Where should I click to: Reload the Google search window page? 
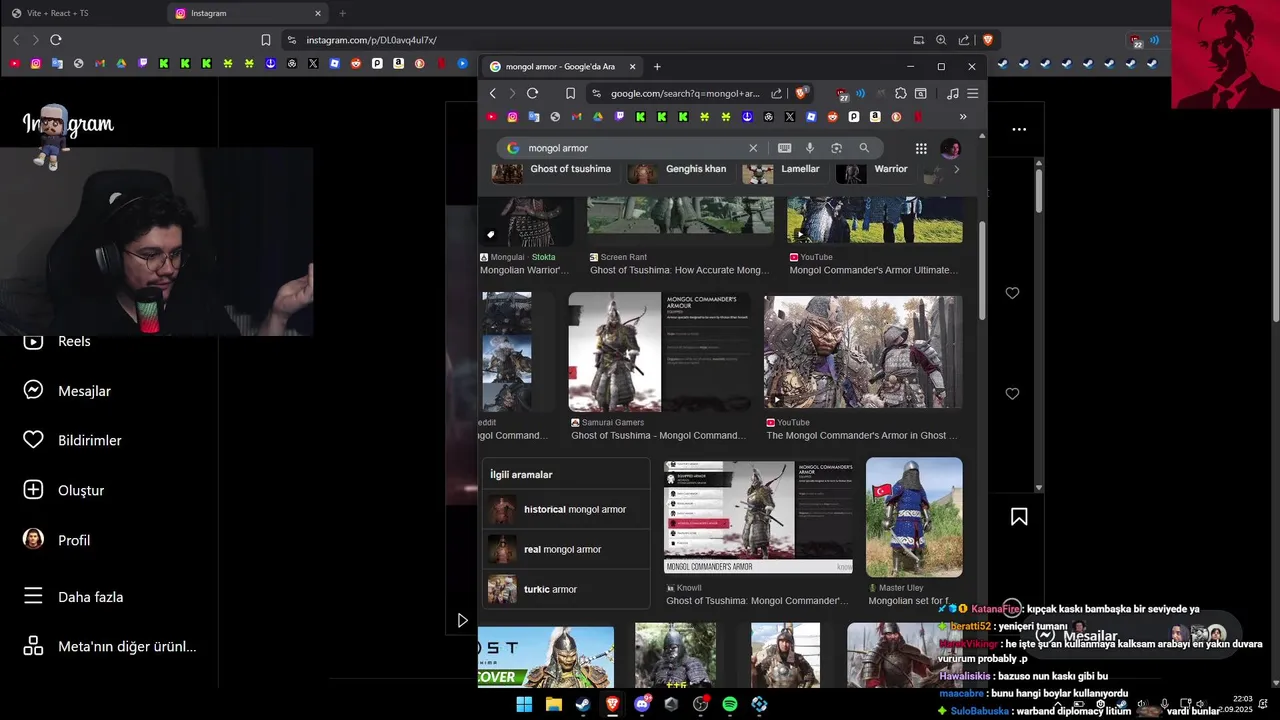(x=532, y=93)
